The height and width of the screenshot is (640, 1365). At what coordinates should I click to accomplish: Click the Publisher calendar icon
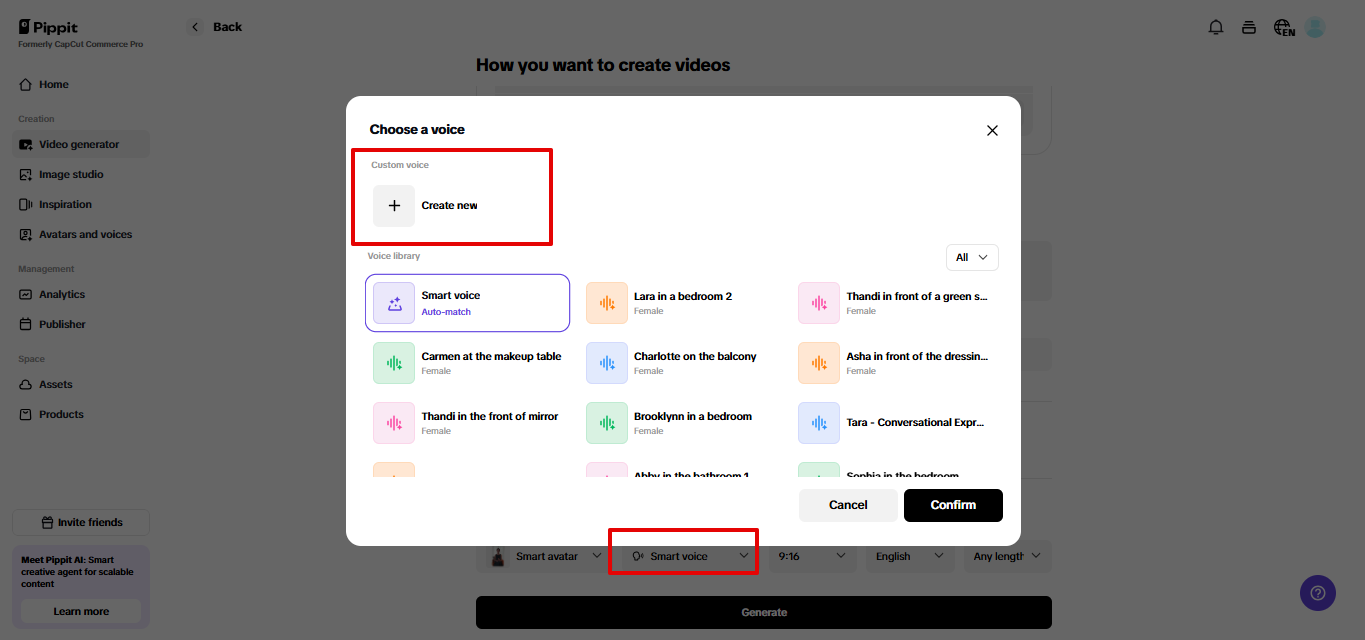point(26,324)
